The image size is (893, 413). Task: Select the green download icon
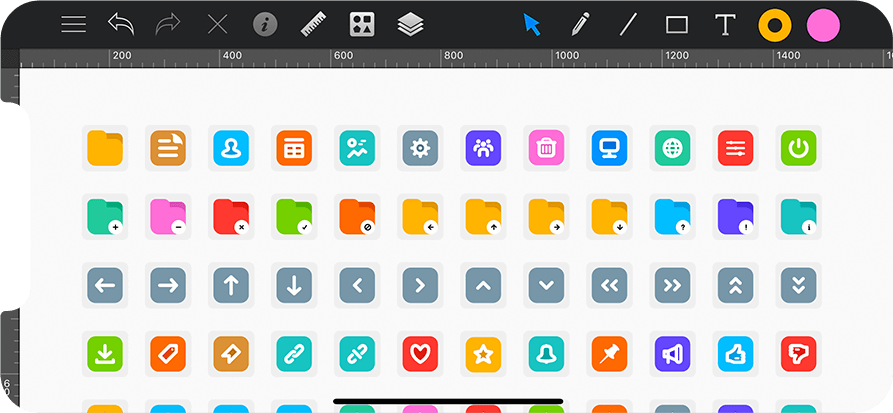click(105, 354)
